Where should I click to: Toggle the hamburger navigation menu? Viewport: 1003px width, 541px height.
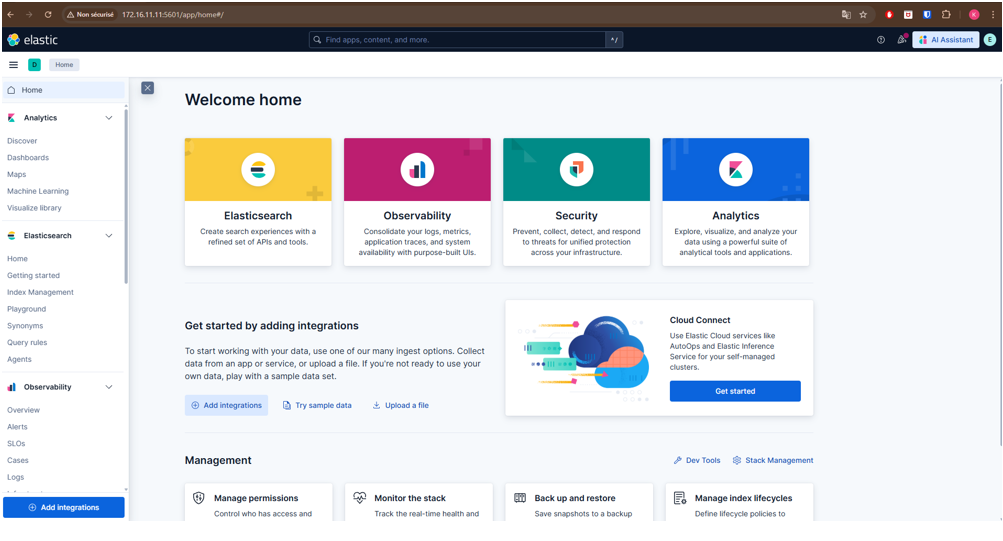tap(13, 65)
